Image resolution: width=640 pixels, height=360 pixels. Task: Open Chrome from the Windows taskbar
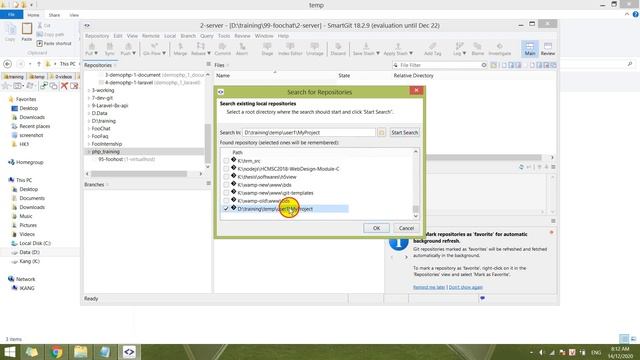click(x=57, y=352)
